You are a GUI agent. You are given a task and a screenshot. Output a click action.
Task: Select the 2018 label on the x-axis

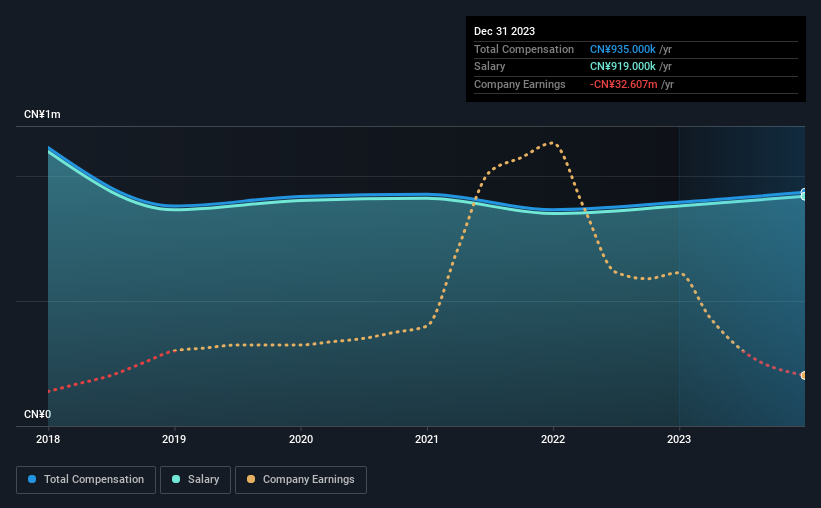pos(48,439)
